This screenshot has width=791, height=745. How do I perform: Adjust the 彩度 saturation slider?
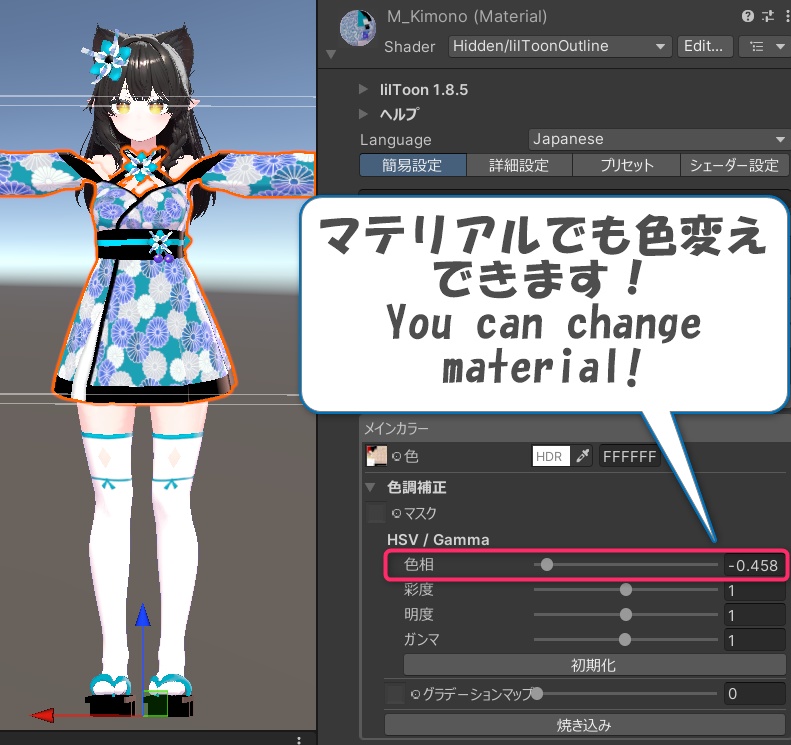(x=626, y=590)
